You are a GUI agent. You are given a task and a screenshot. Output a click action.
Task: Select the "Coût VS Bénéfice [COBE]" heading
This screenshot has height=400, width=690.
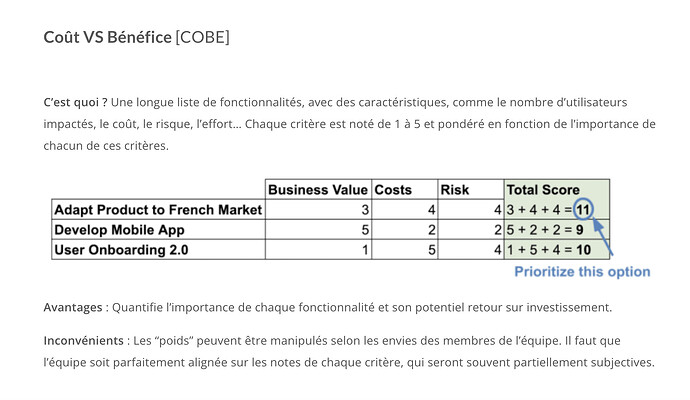[x=136, y=37]
